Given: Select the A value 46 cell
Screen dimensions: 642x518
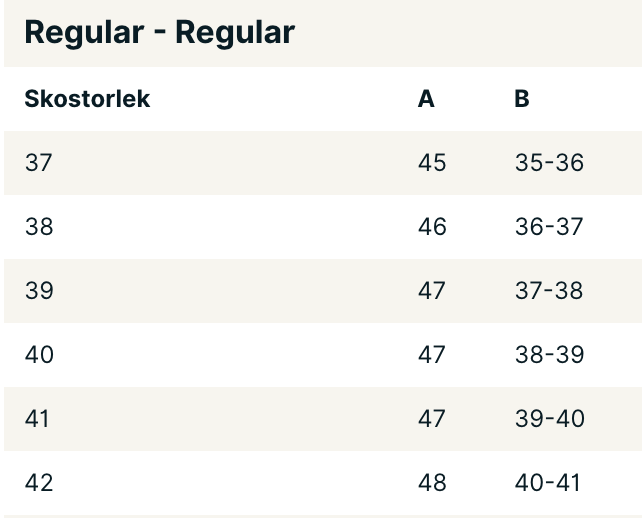Looking at the screenshot, I should (432, 227).
